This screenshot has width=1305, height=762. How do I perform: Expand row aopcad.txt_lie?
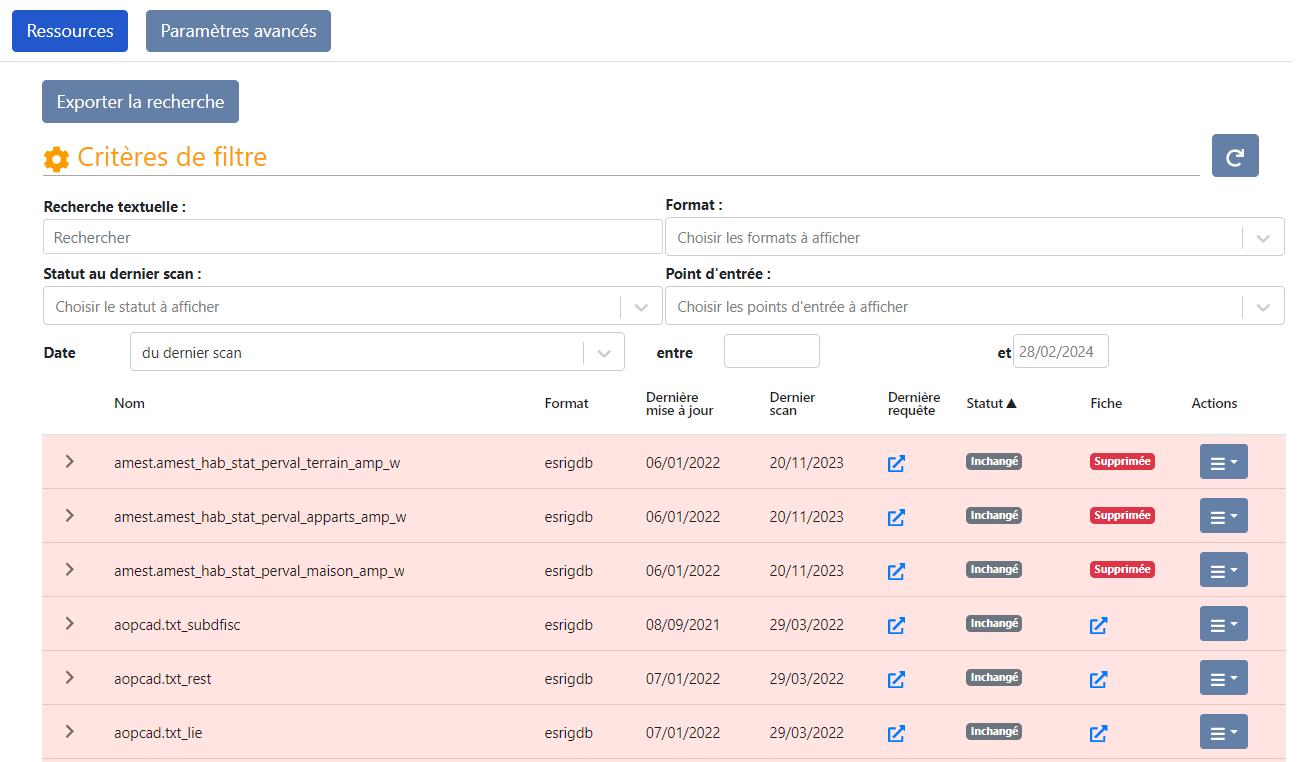click(x=69, y=731)
